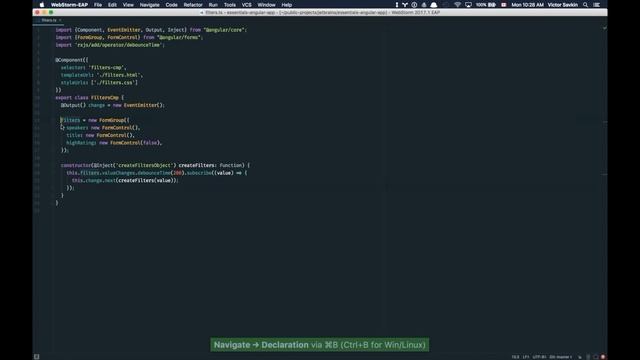Click '@angular/forms' import path
Viewport: 640px width, 360px height.
178,37
